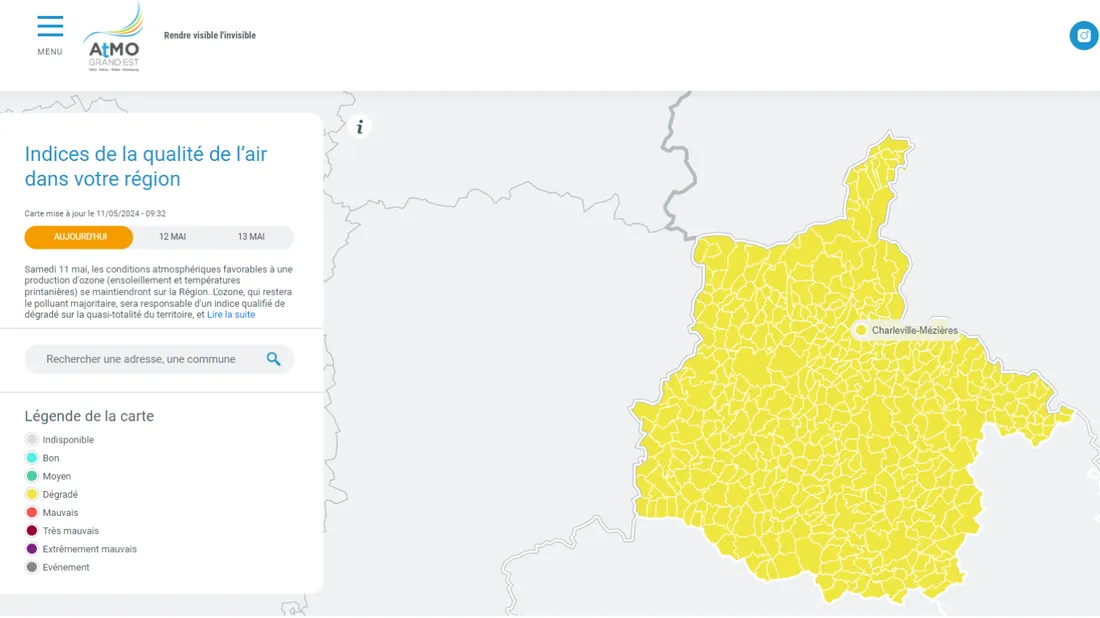The width and height of the screenshot is (1100, 618).
Task: Click the Atmo Grand Est logo
Action: point(113,40)
